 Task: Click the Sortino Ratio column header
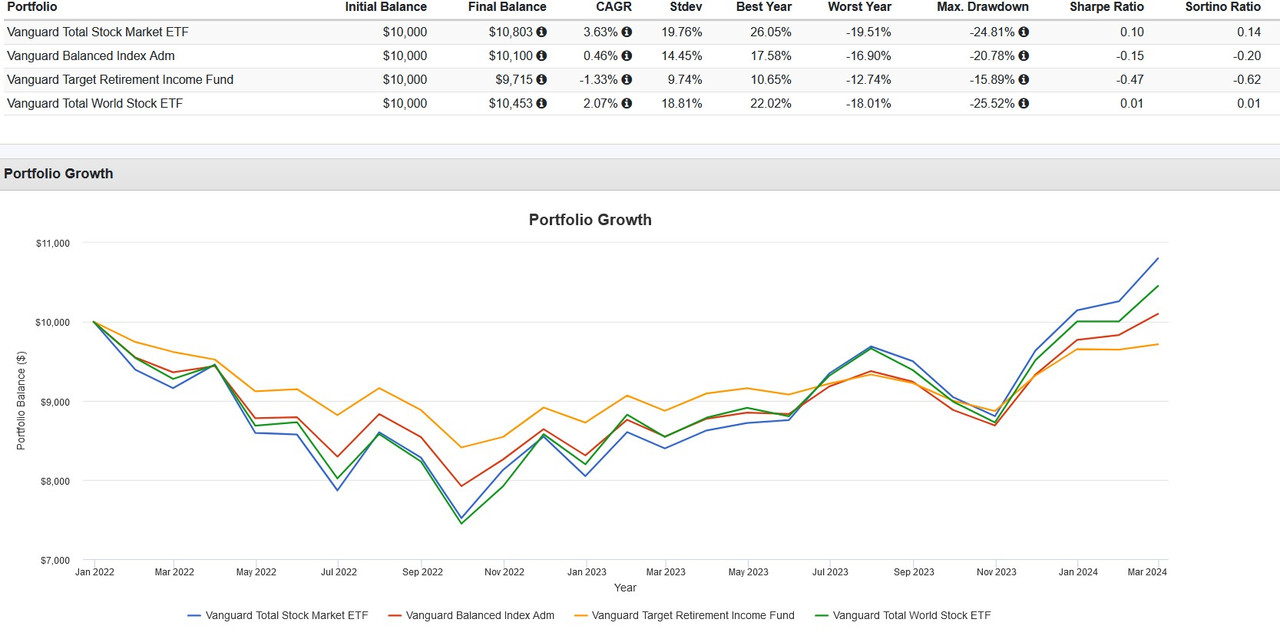(x=1223, y=7)
